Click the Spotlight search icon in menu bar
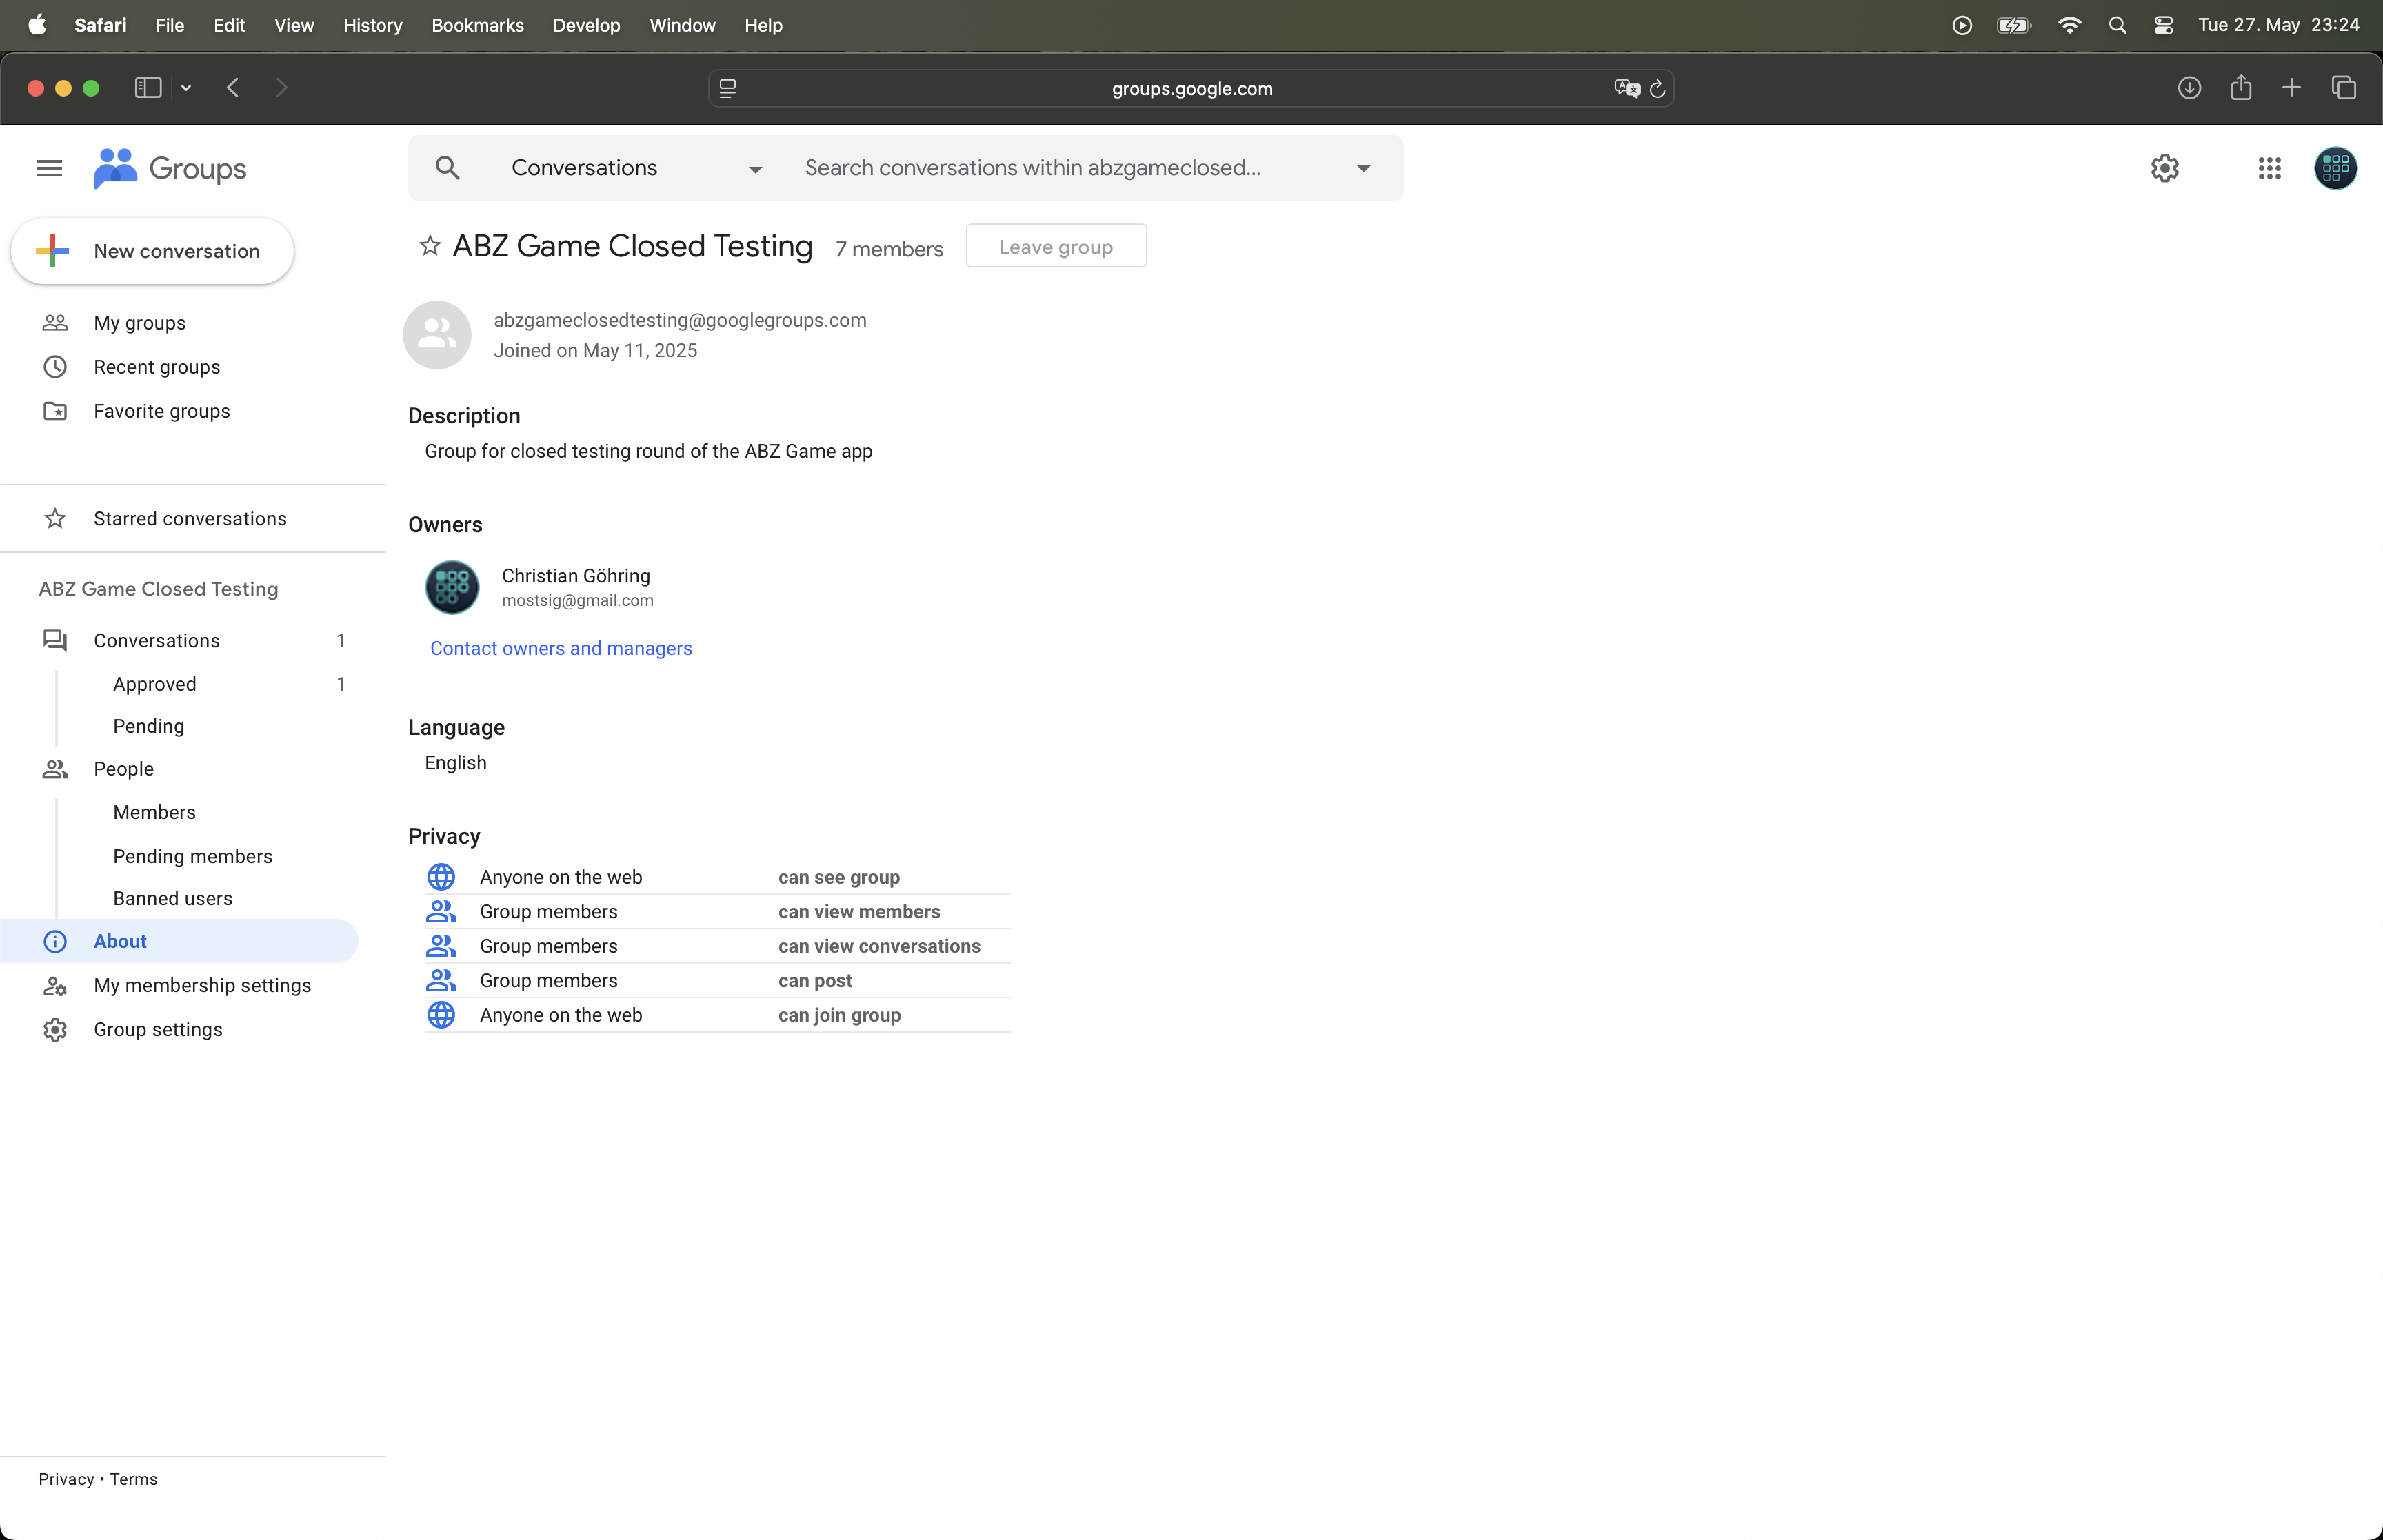2383x1540 pixels. (2117, 25)
